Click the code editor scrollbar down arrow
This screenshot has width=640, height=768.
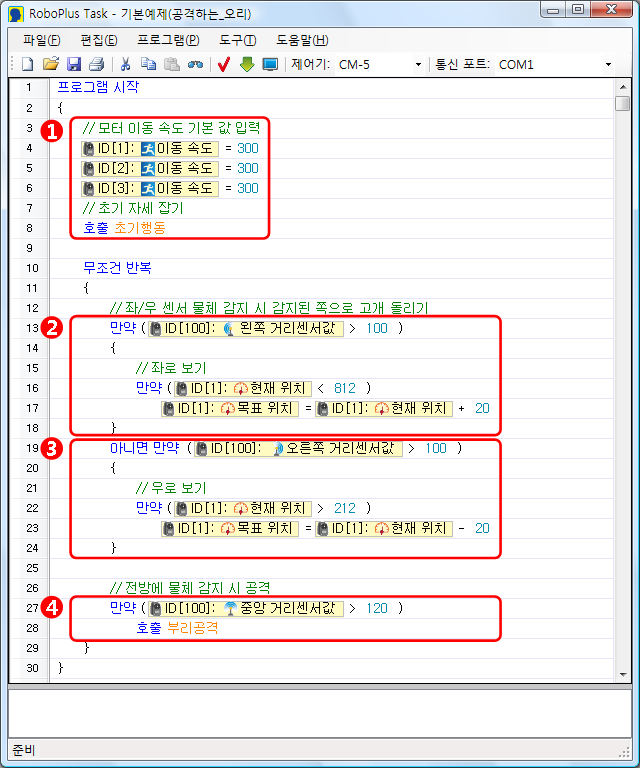(x=622, y=674)
